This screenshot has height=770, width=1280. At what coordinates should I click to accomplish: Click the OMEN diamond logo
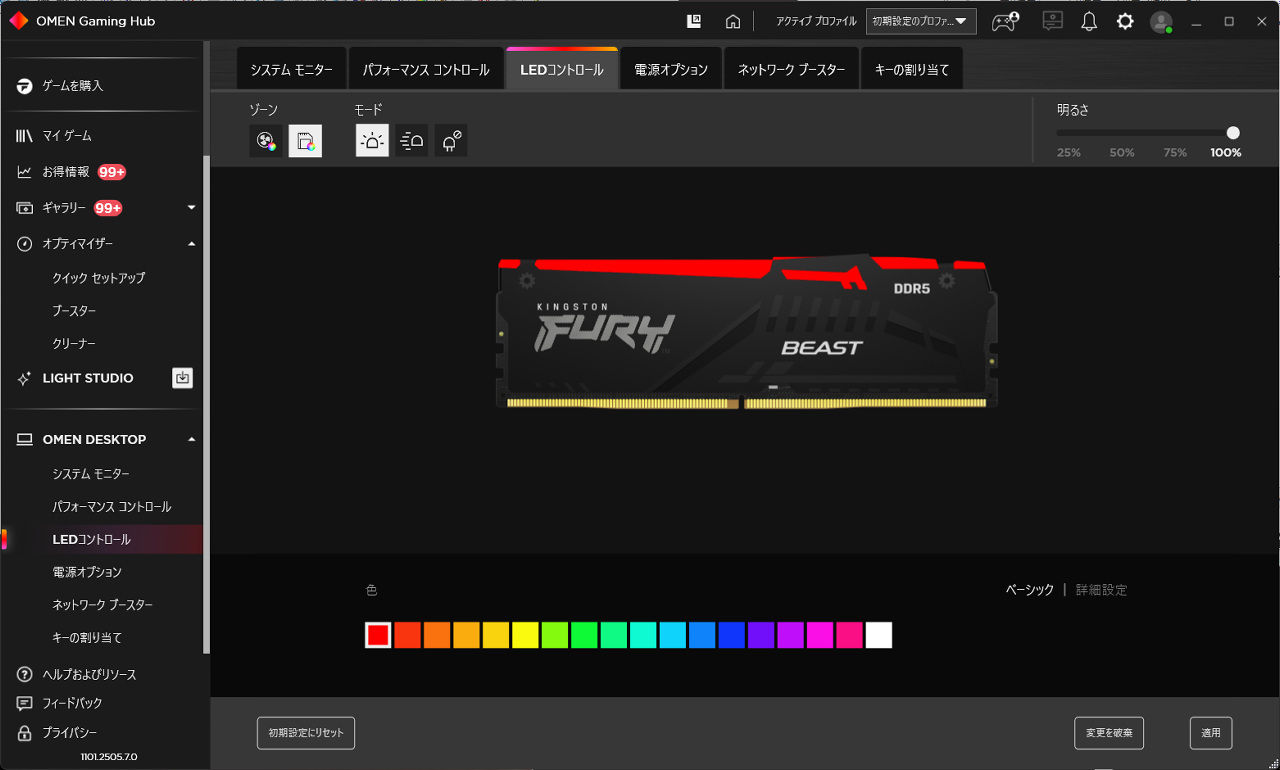pyautogui.click(x=18, y=21)
